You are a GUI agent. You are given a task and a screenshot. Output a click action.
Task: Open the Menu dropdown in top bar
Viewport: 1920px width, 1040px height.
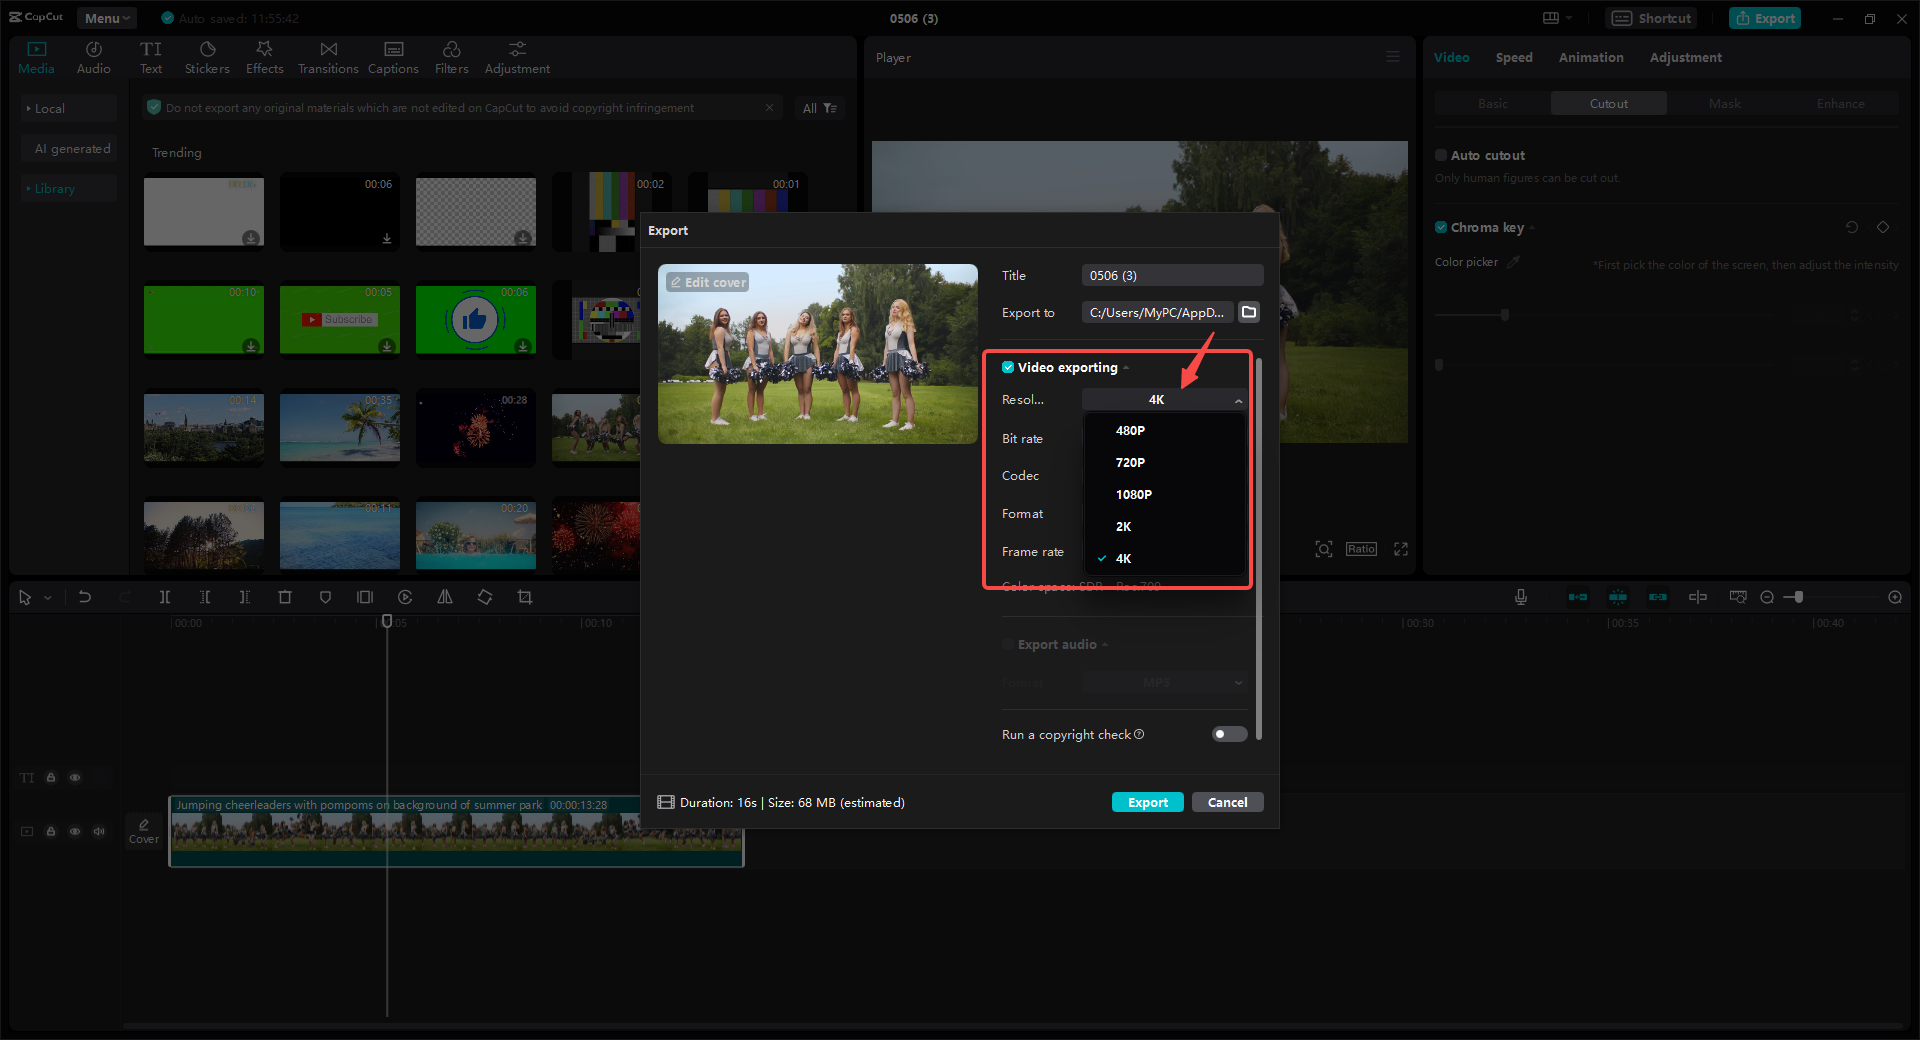[x=106, y=17]
